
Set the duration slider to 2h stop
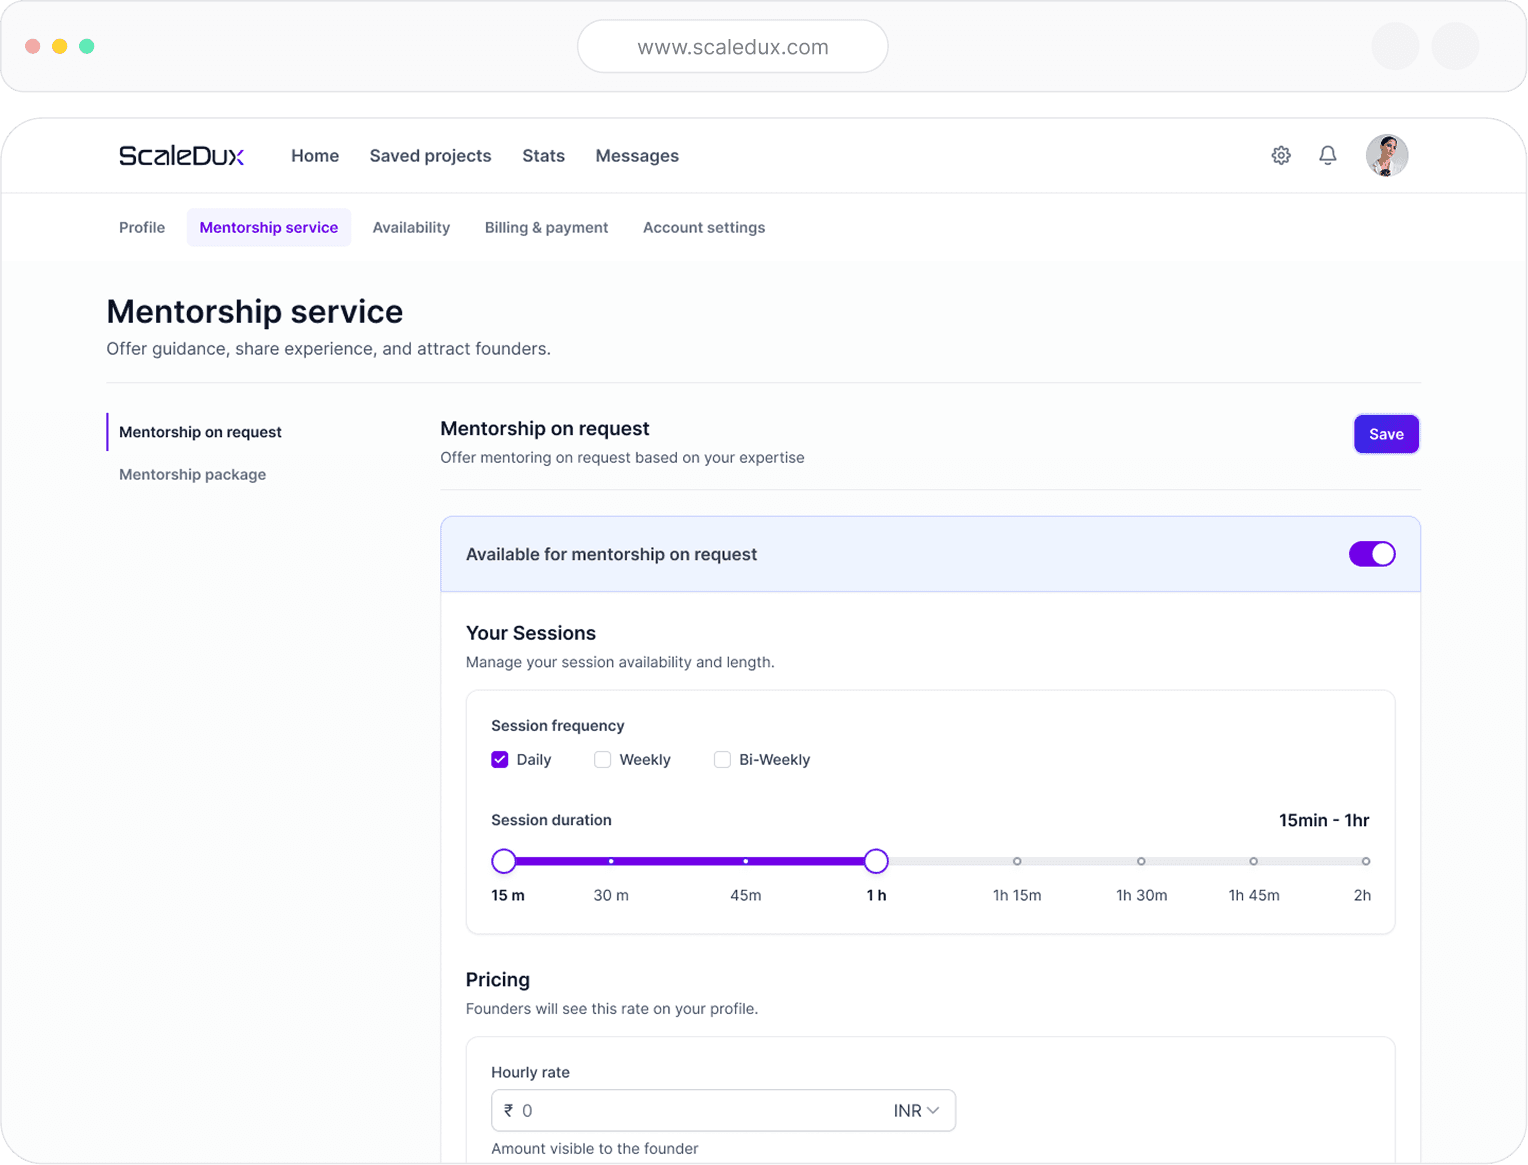[x=1366, y=861]
